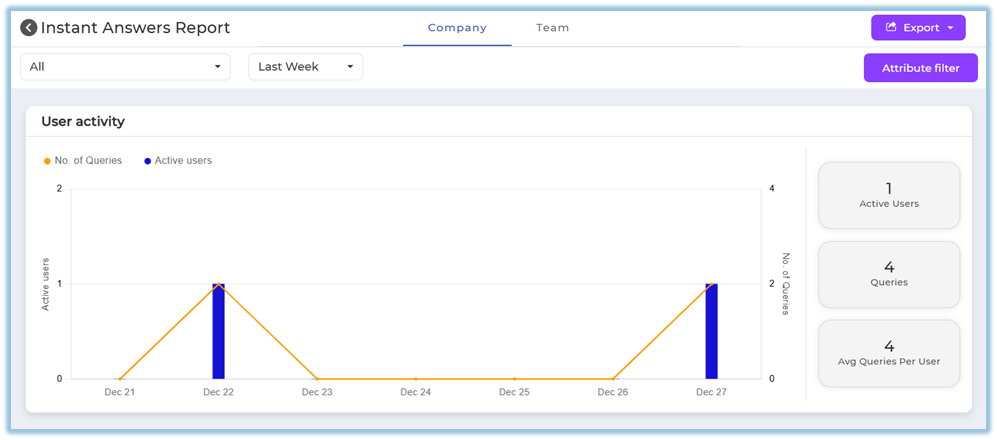The height and width of the screenshot is (440, 997).
Task: Click the blue bar for Dec 22
Action: point(218,331)
